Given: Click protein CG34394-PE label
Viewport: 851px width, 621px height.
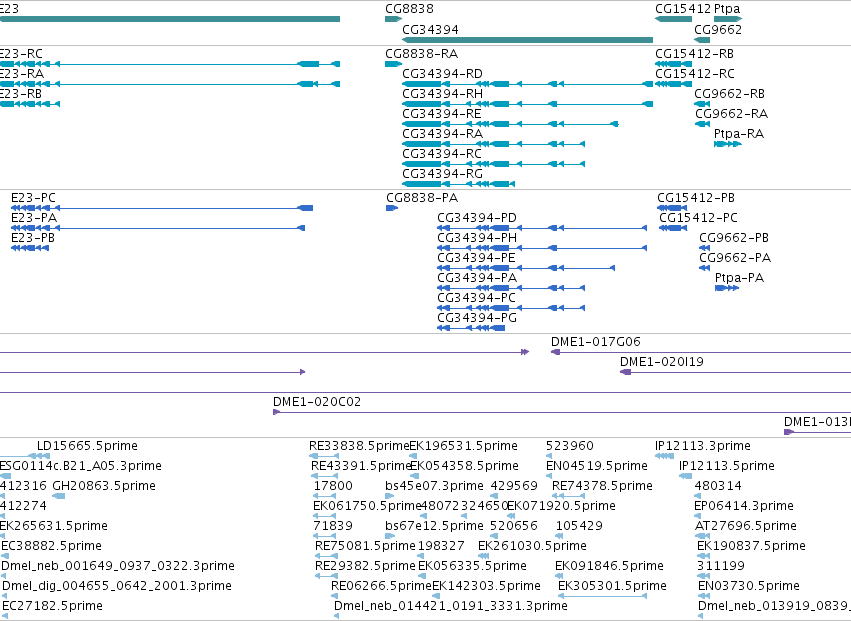Looking at the screenshot, I should coord(477,258).
